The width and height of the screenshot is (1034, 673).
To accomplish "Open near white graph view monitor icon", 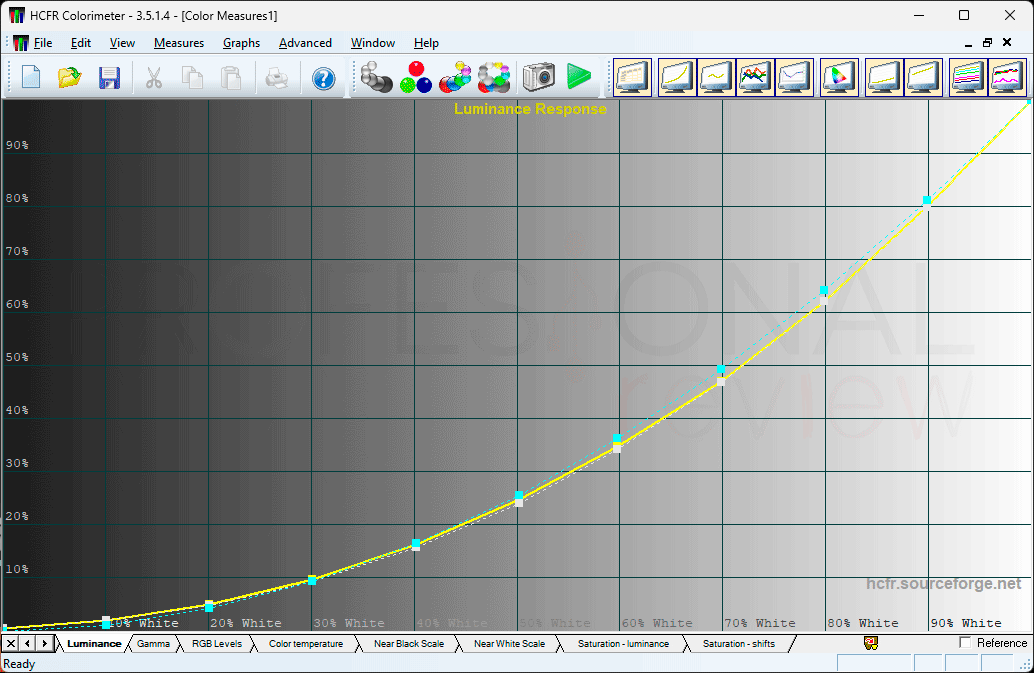I will click(x=923, y=77).
